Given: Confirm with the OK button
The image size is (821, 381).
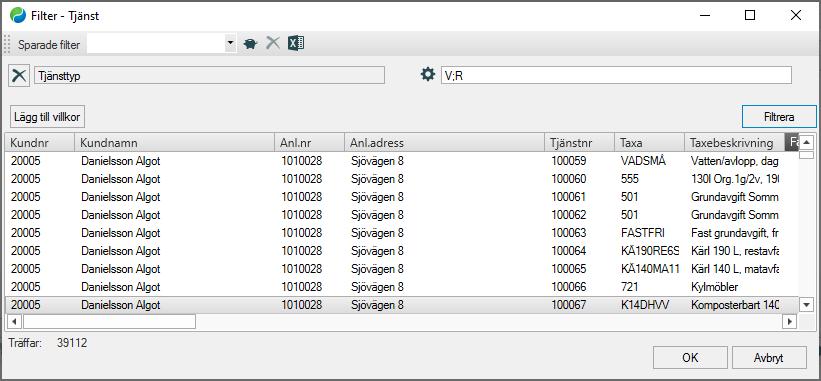Looking at the screenshot, I should [690, 358].
